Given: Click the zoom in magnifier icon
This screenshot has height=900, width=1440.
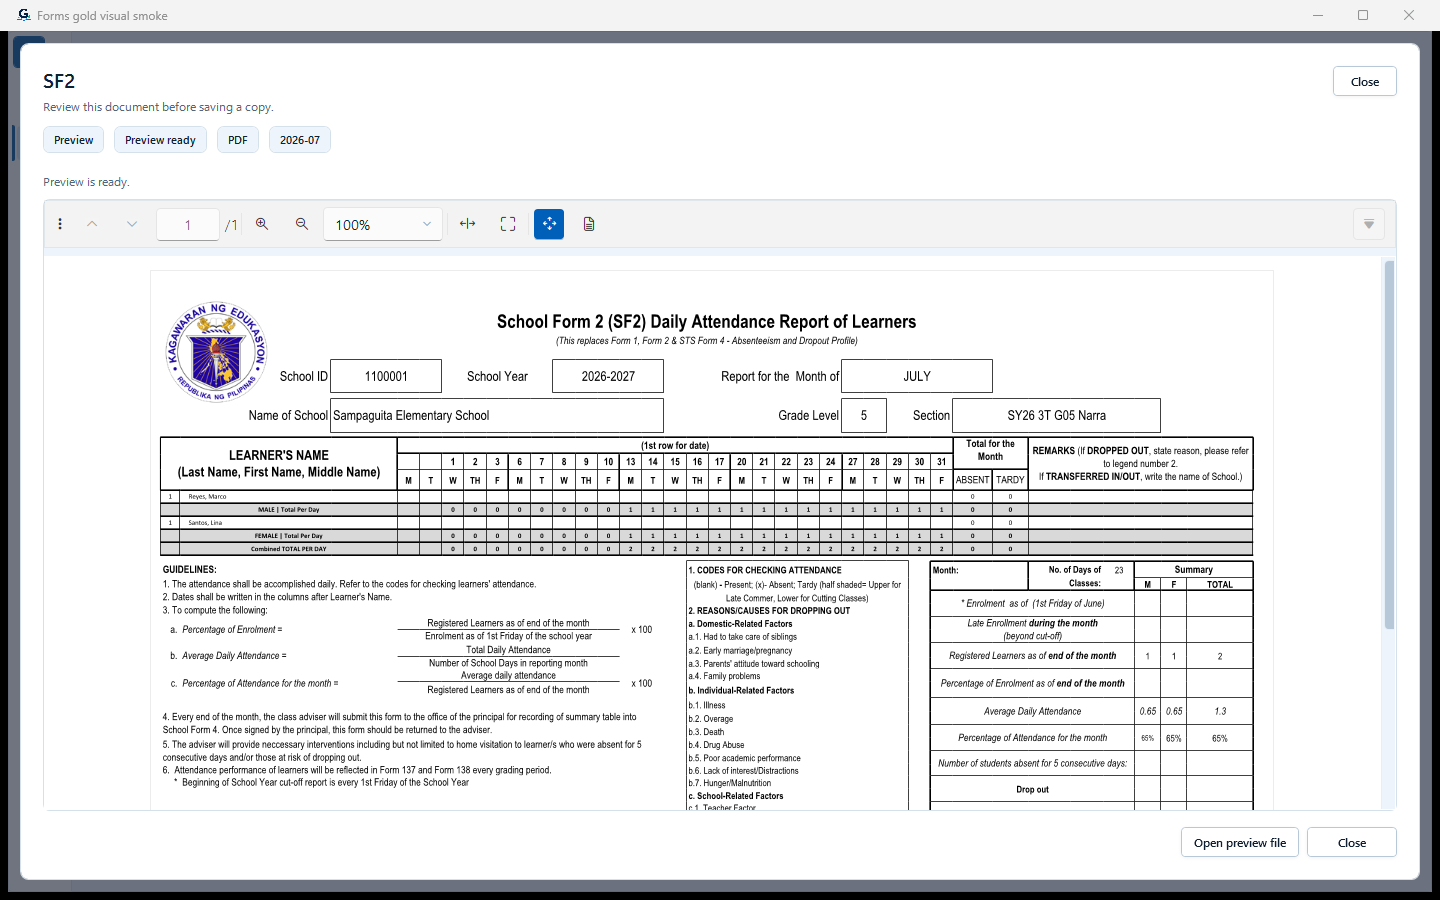Looking at the screenshot, I should (262, 224).
